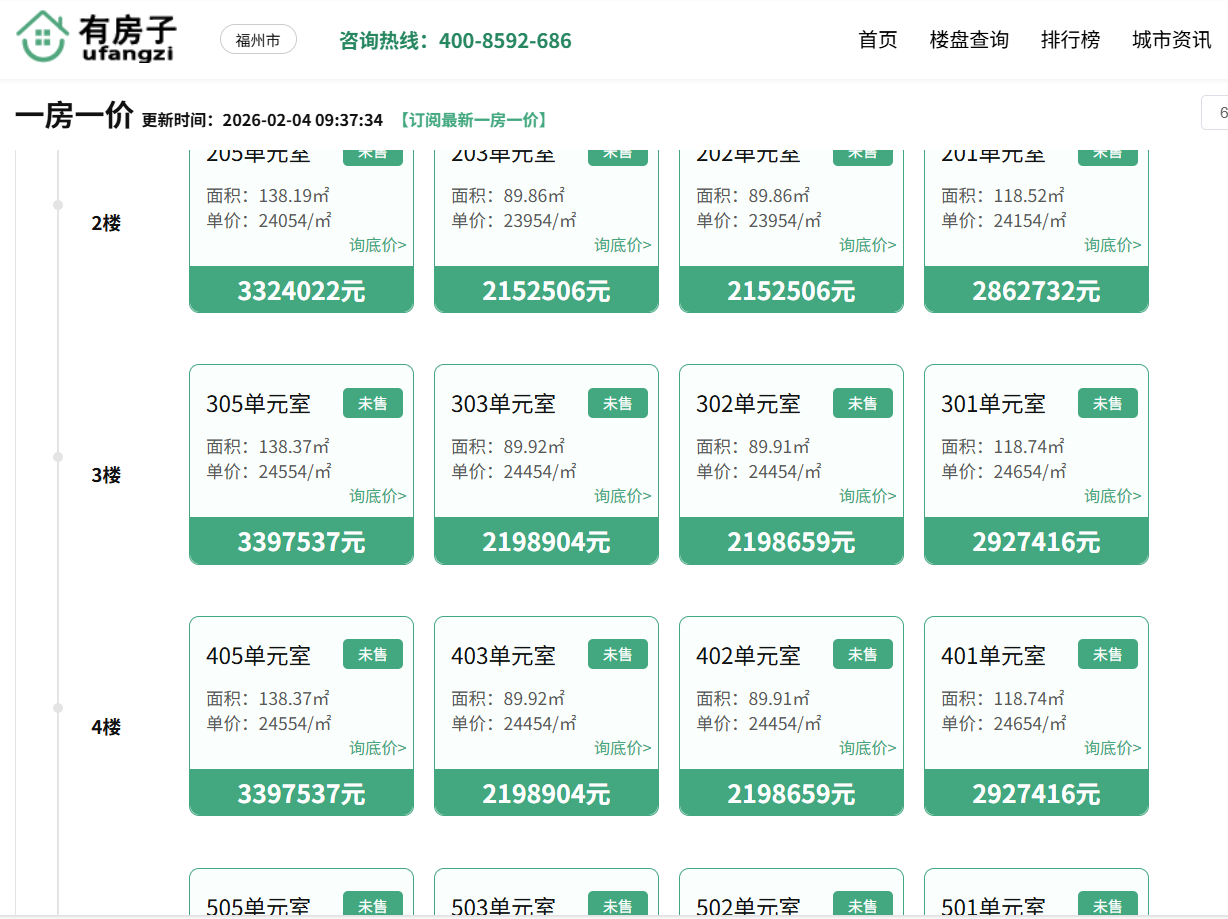Click 订阅最新一房一价 subscribe link
The height and width of the screenshot is (919, 1228).
[473, 120]
